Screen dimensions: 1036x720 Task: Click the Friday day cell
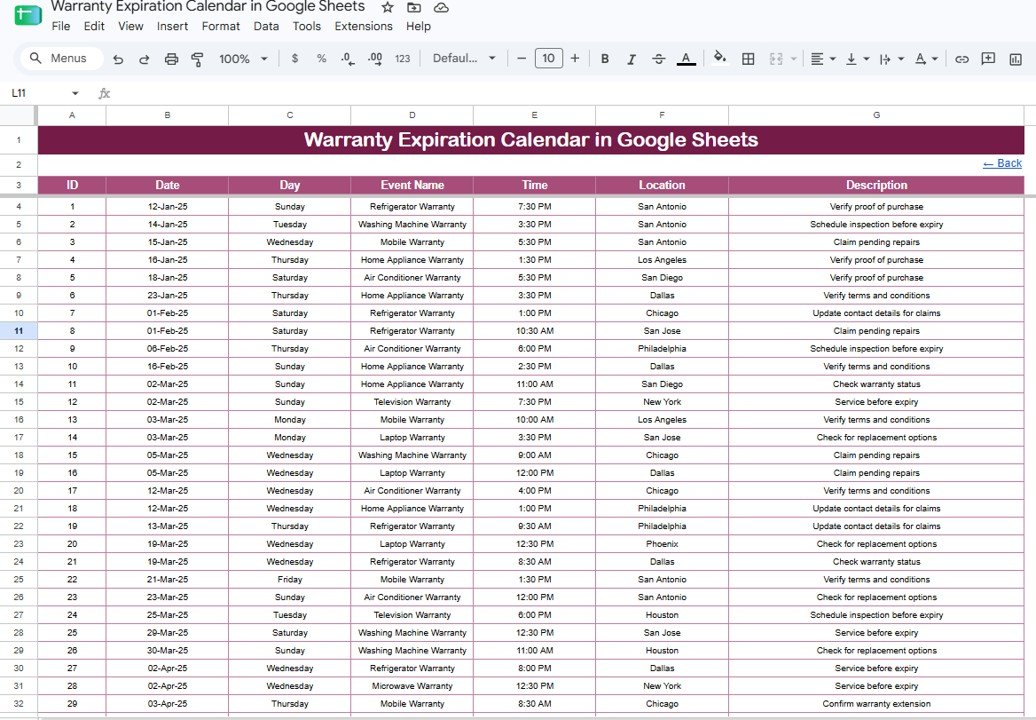pyautogui.click(x=289, y=580)
